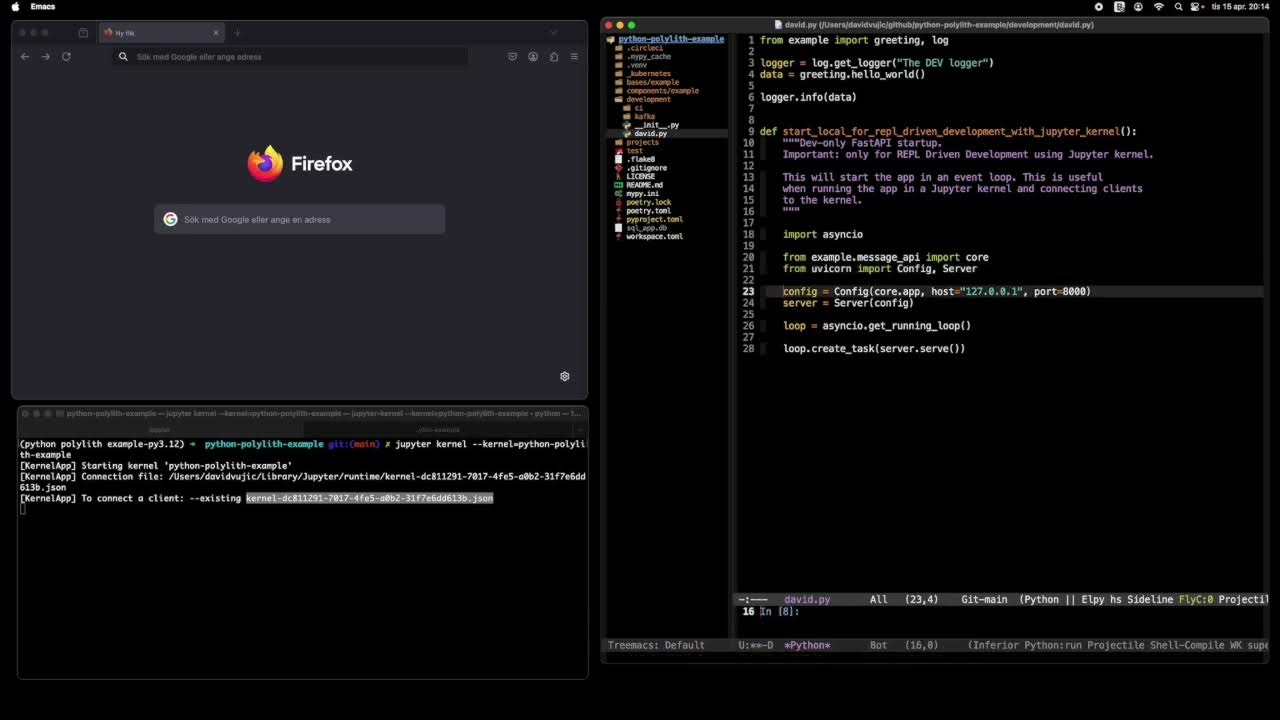
Task: Open workspace.toml in Treemacs
Action: point(655,236)
